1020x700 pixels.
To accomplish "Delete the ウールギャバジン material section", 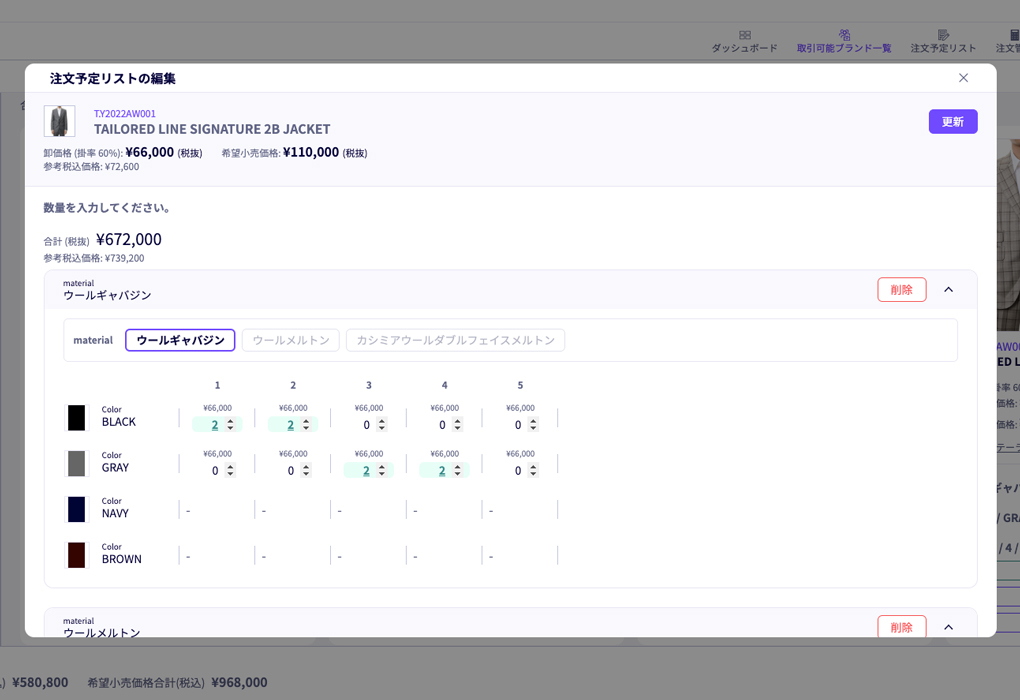I will 901,289.
